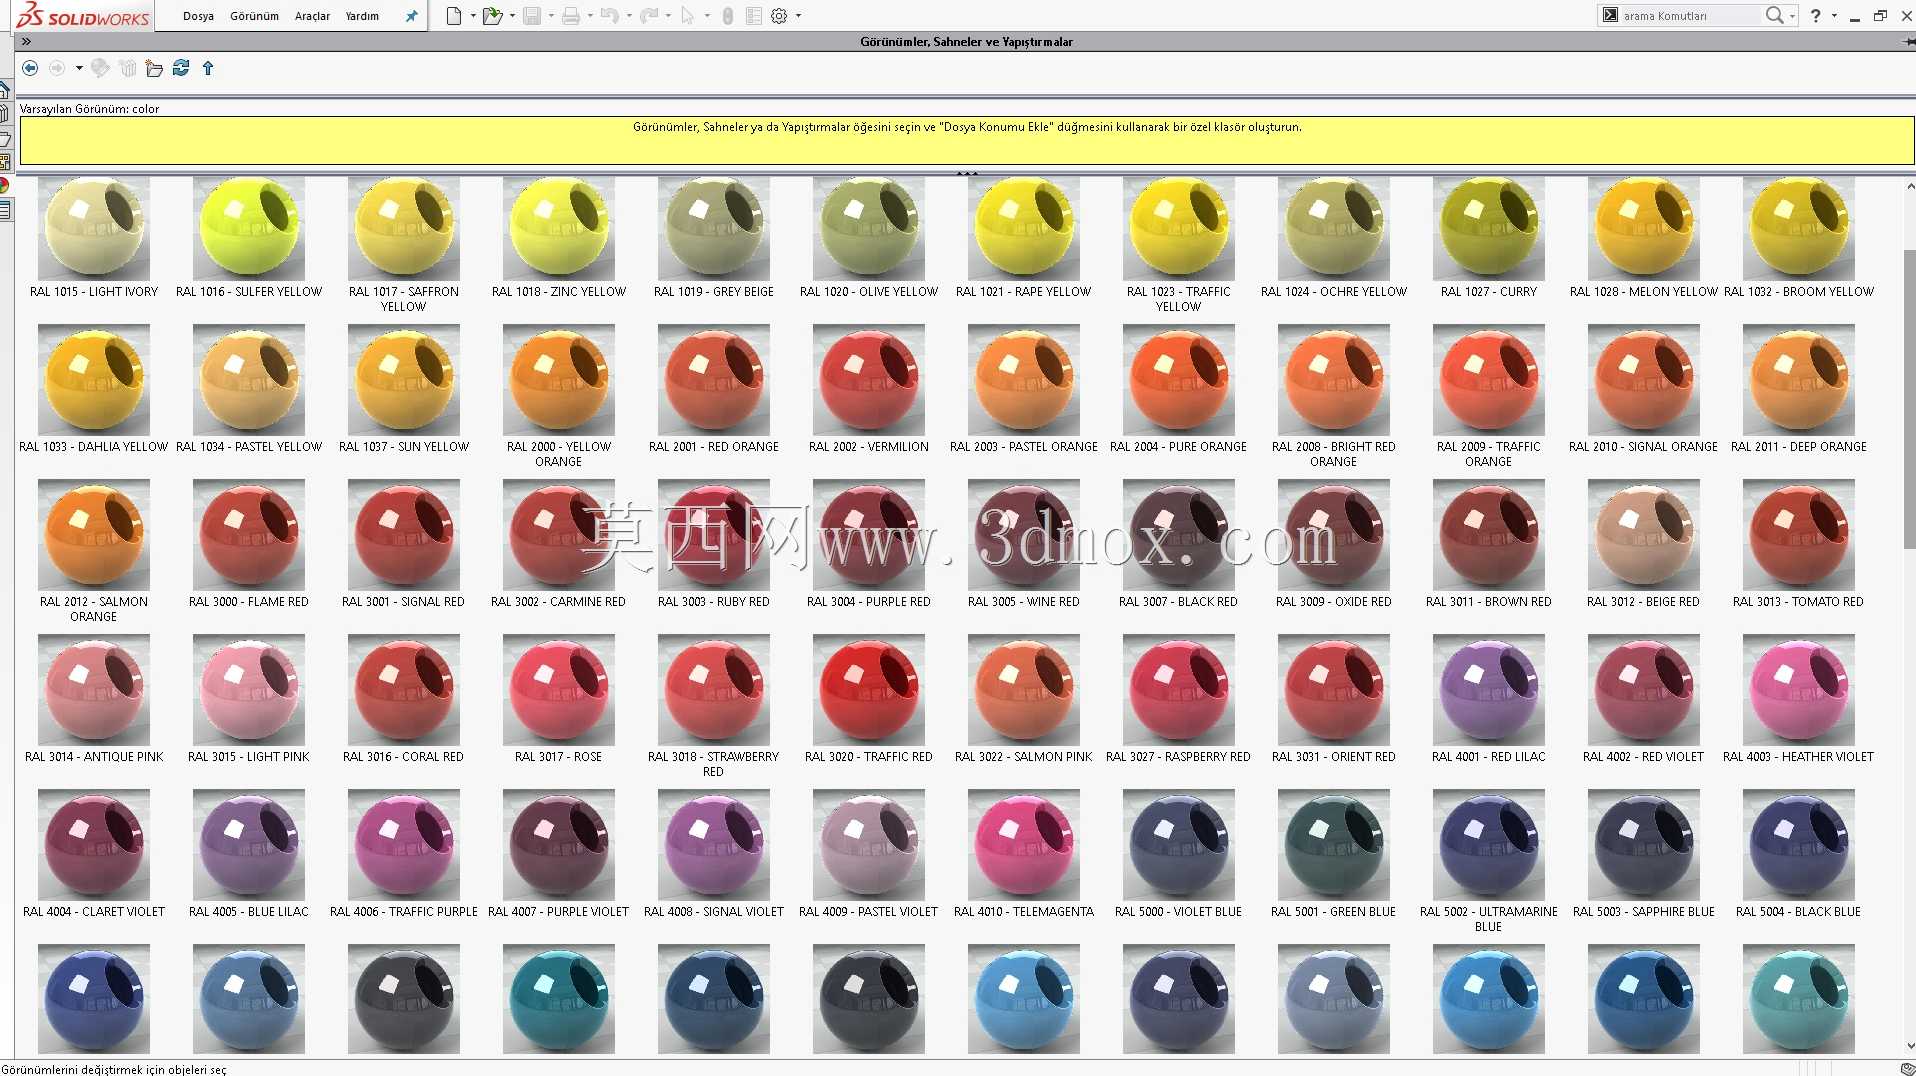Open the search type dropdown arrow
1916x1076 pixels.
pyautogui.click(x=1792, y=16)
